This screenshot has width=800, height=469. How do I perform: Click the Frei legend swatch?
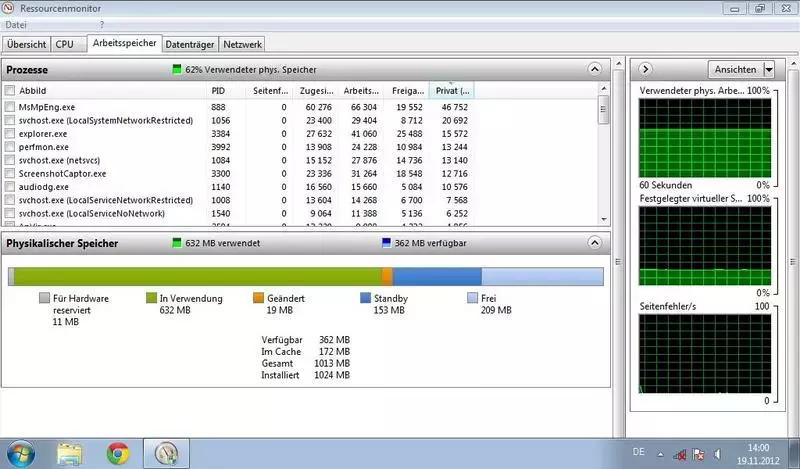tap(472, 298)
